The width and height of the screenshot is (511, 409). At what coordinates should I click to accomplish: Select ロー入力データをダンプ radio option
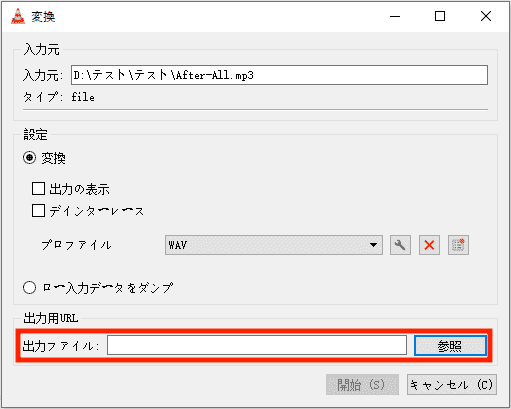(29, 287)
